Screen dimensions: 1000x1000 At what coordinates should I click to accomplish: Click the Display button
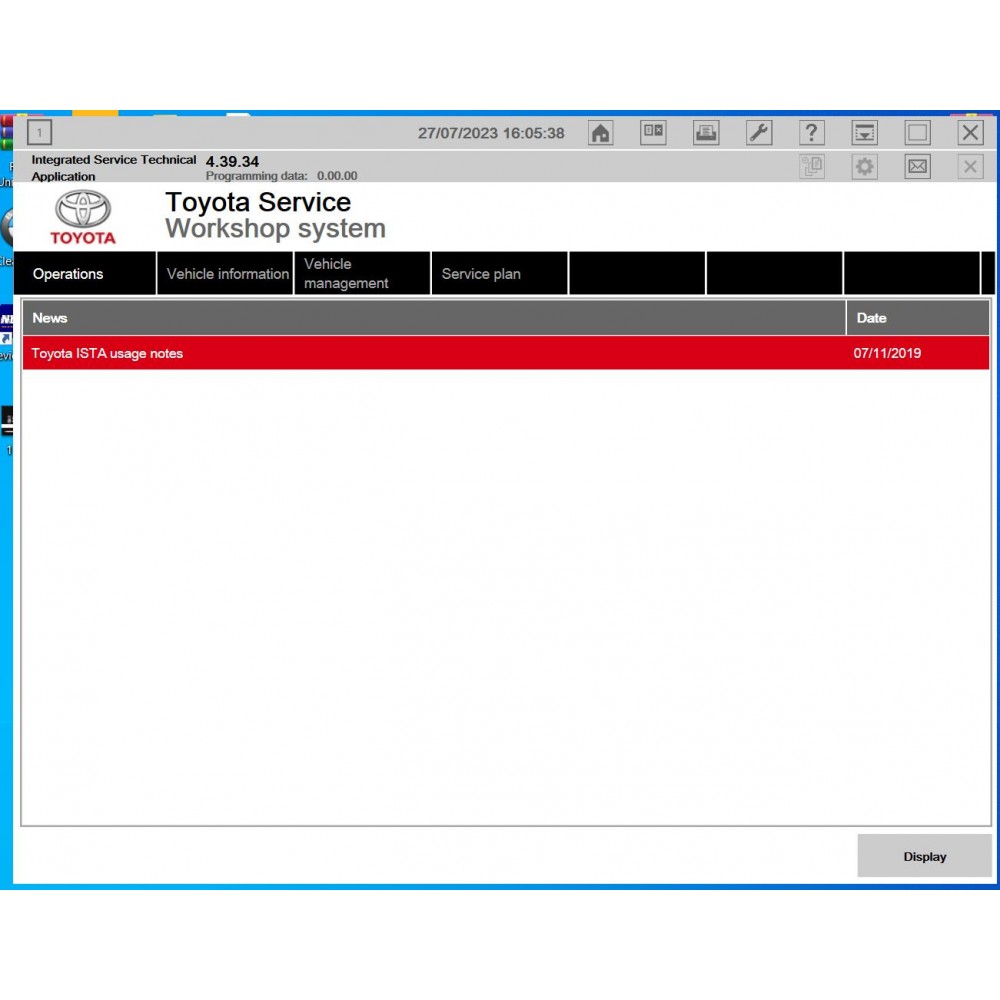pyautogui.click(x=923, y=856)
